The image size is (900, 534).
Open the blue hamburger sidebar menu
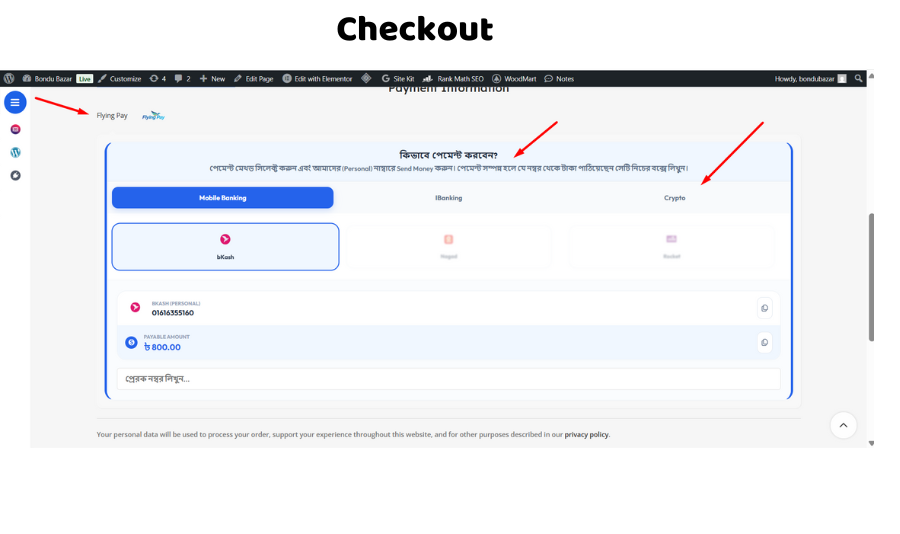pos(15,102)
